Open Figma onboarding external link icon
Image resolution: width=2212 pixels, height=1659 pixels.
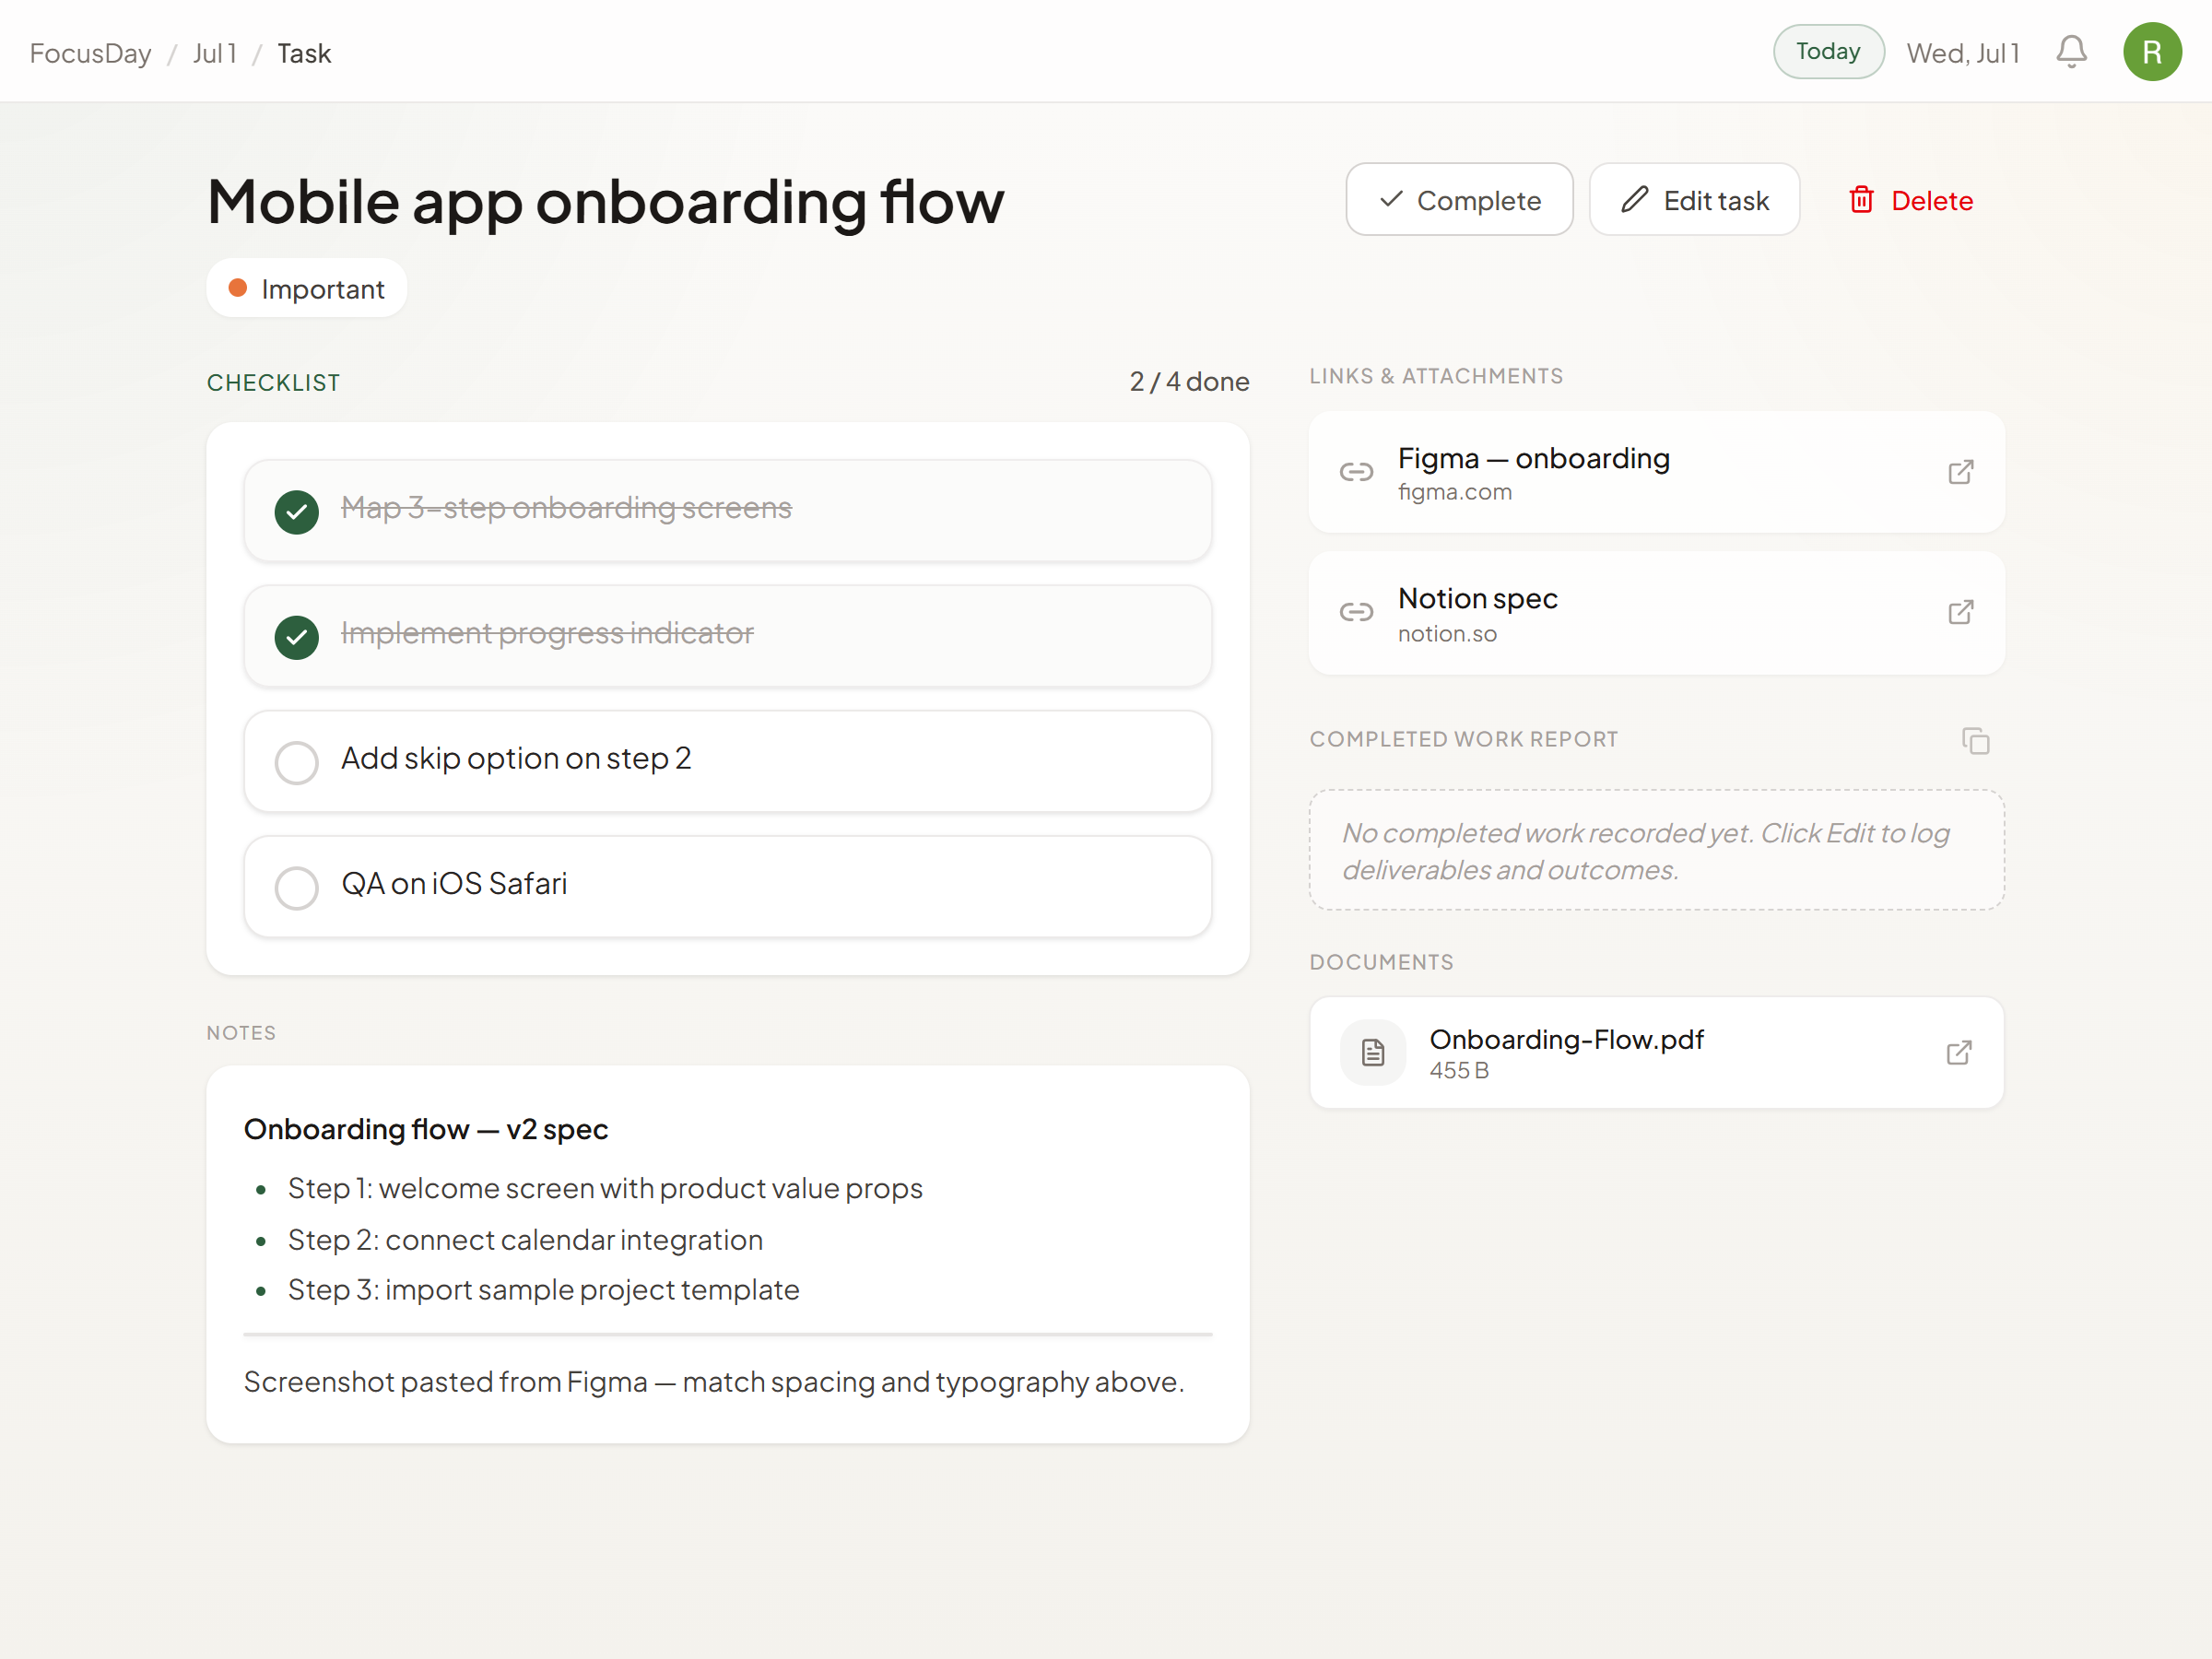(x=1960, y=472)
